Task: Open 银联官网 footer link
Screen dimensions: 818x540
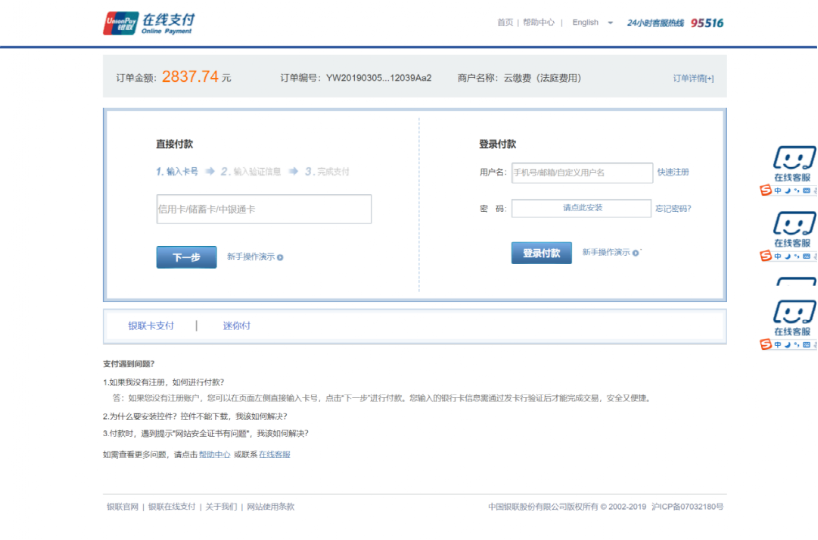Action: (123, 507)
